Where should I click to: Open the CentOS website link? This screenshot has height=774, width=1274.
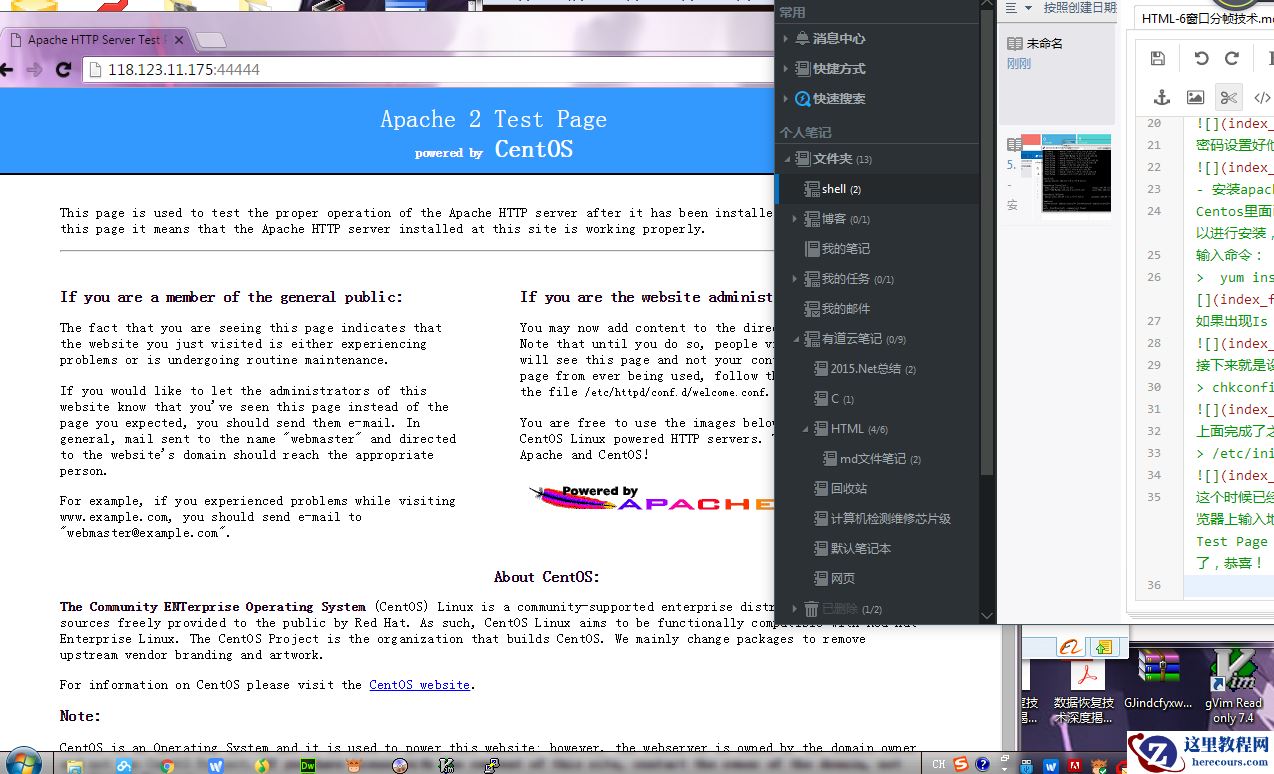419,685
